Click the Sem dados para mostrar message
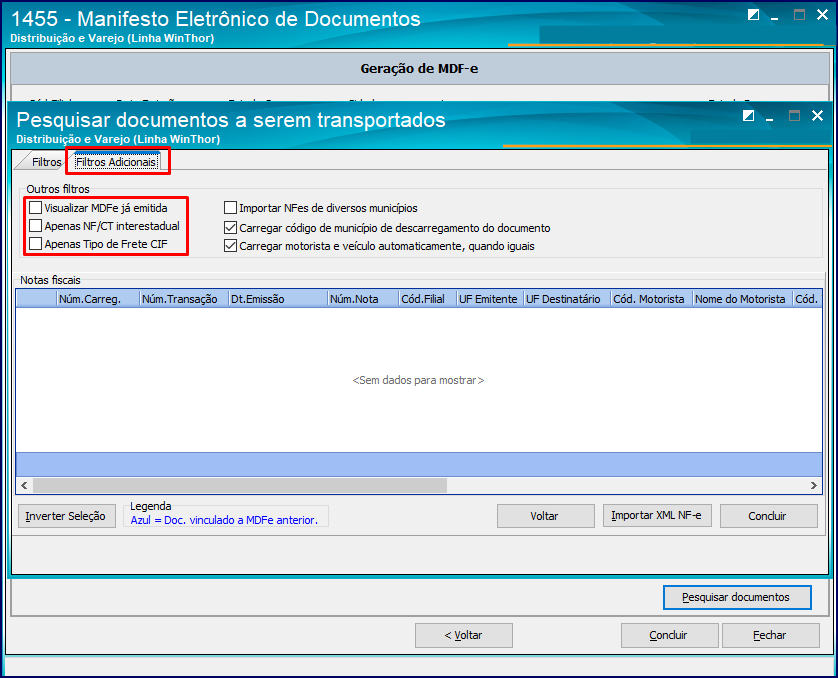 click(418, 380)
